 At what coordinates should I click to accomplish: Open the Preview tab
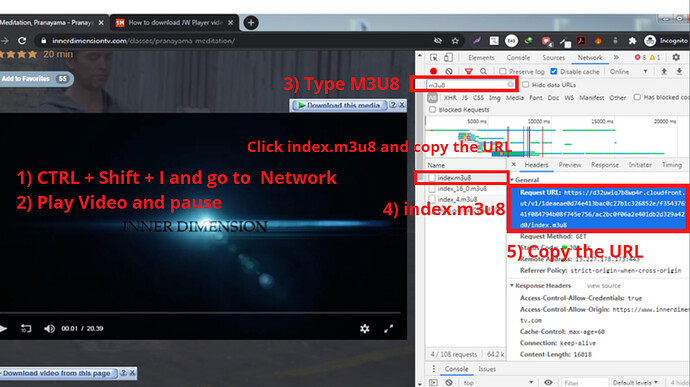coord(570,165)
